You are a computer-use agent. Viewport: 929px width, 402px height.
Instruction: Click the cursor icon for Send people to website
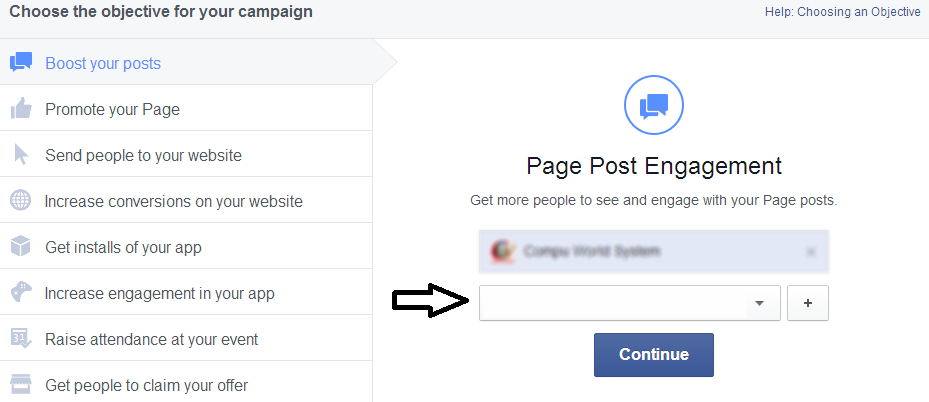click(x=21, y=155)
